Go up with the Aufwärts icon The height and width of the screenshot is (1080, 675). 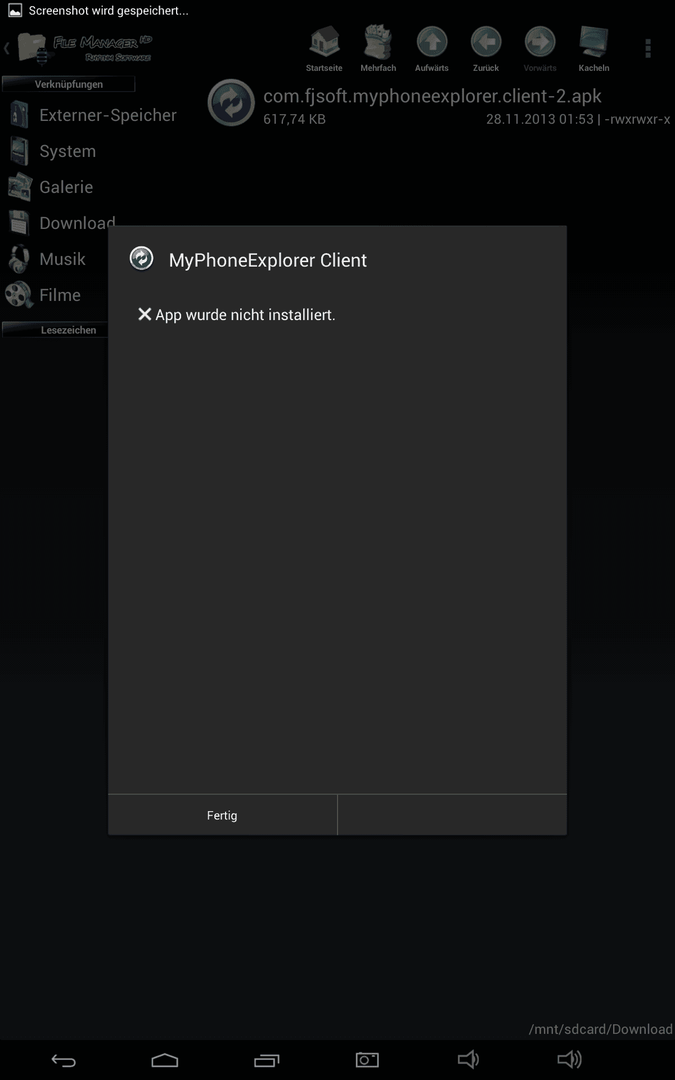(432, 48)
